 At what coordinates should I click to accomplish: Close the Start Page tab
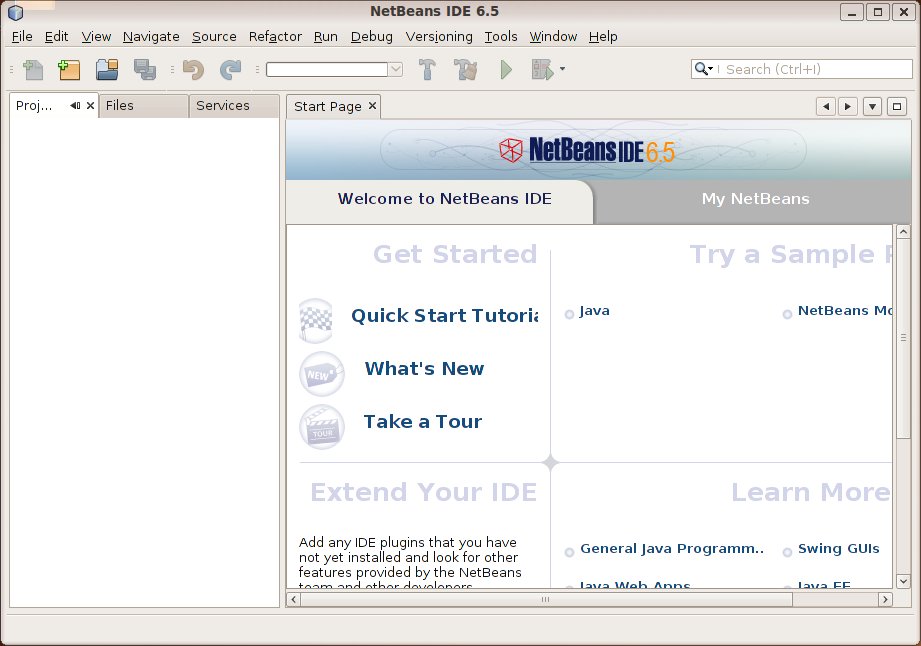(x=372, y=106)
